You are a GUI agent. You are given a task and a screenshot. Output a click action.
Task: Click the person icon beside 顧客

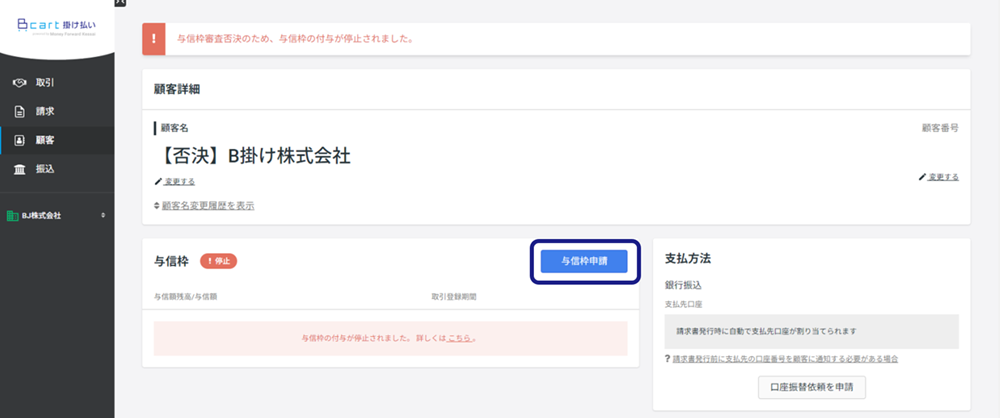coord(19,140)
